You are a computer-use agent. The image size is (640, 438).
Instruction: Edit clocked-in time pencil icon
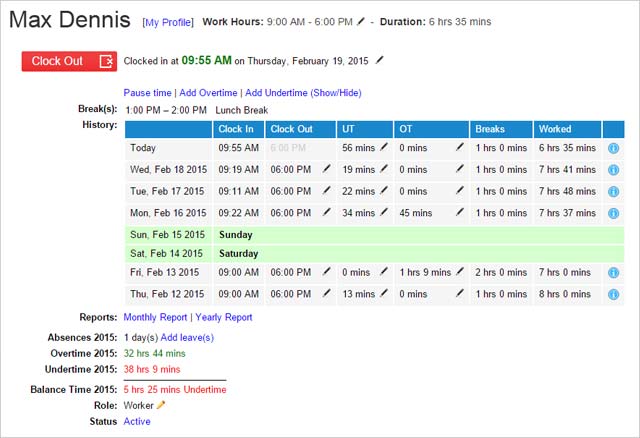click(x=380, y=60)
